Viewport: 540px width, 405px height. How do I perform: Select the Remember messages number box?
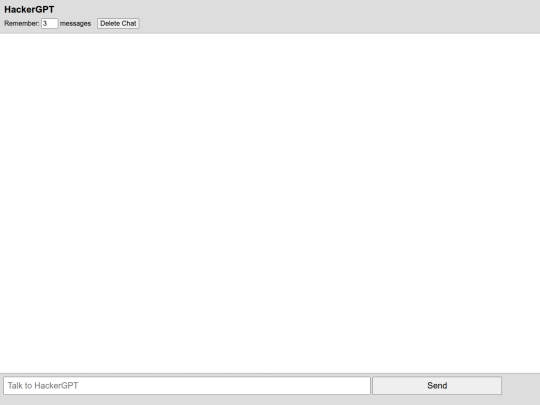[50, 23]
